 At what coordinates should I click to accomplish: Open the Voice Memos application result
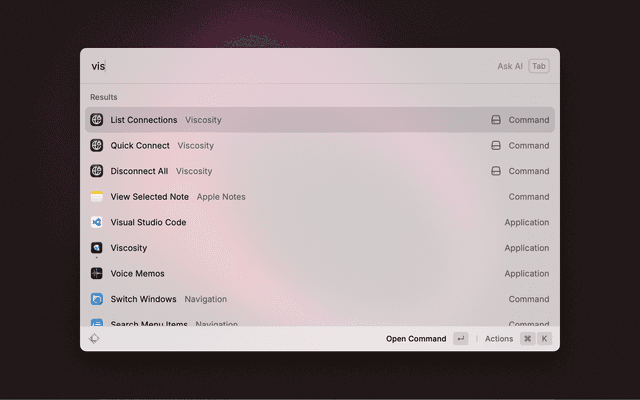137,274
